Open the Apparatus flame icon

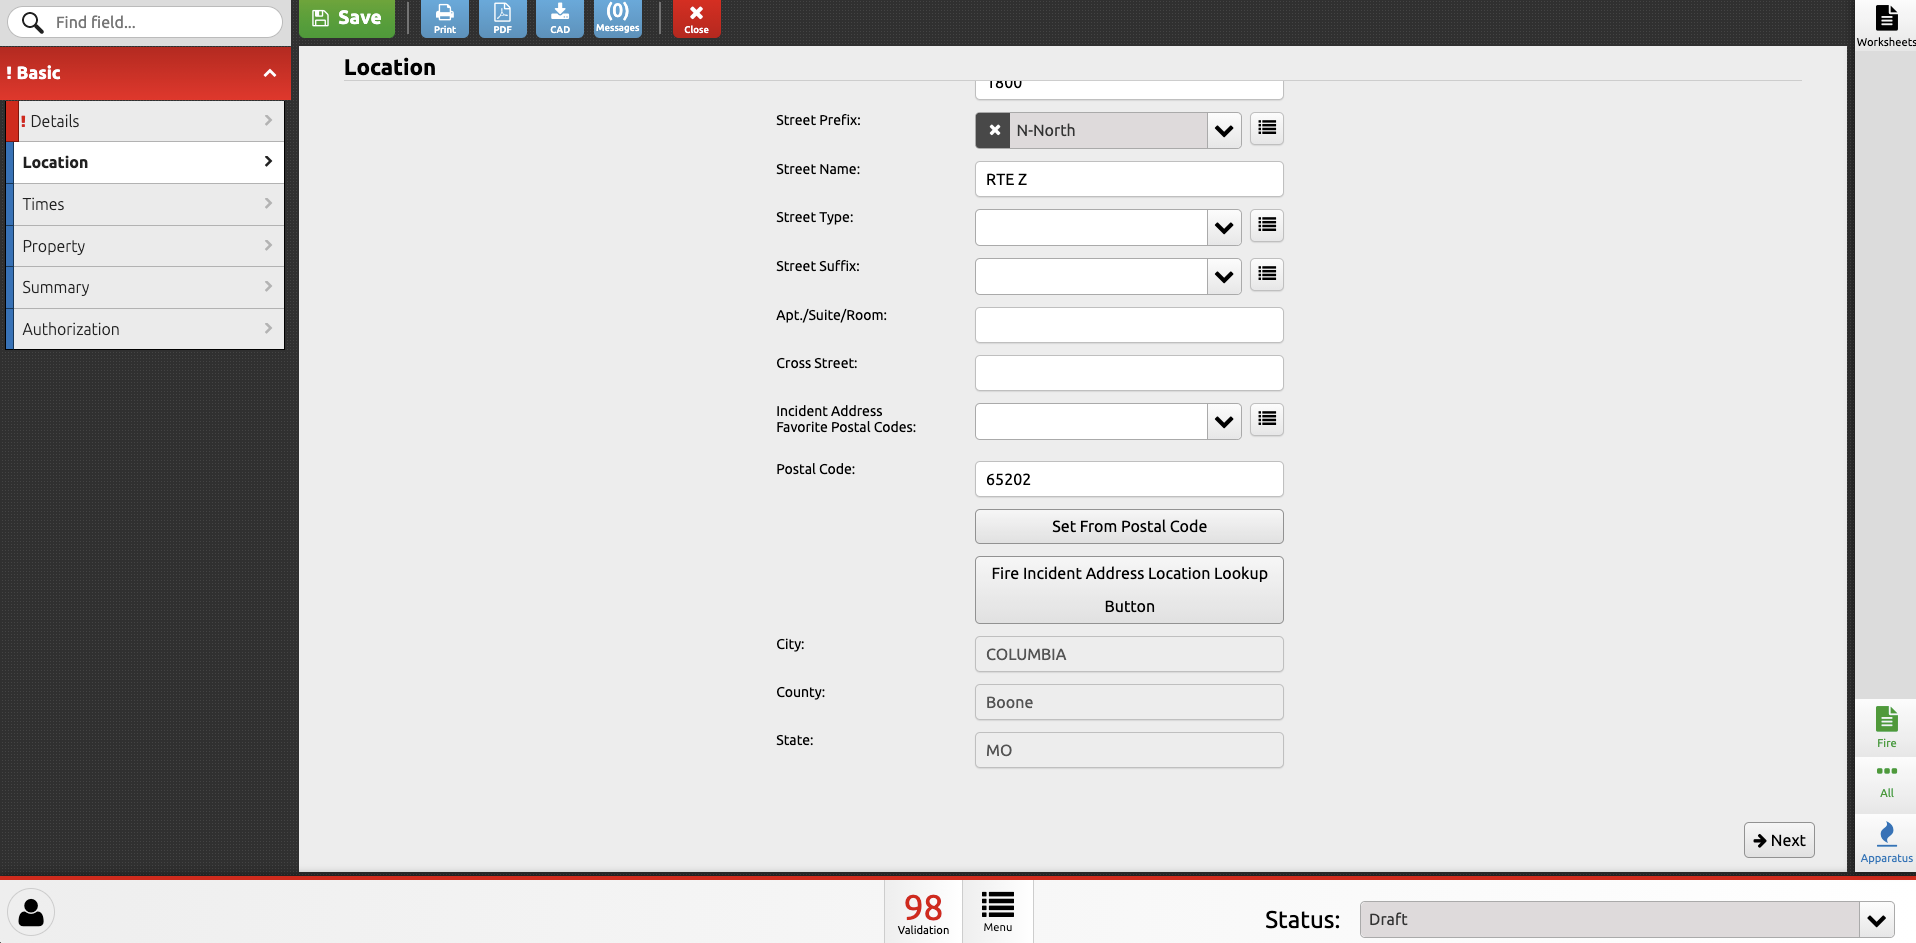(x=1886, y=842)
